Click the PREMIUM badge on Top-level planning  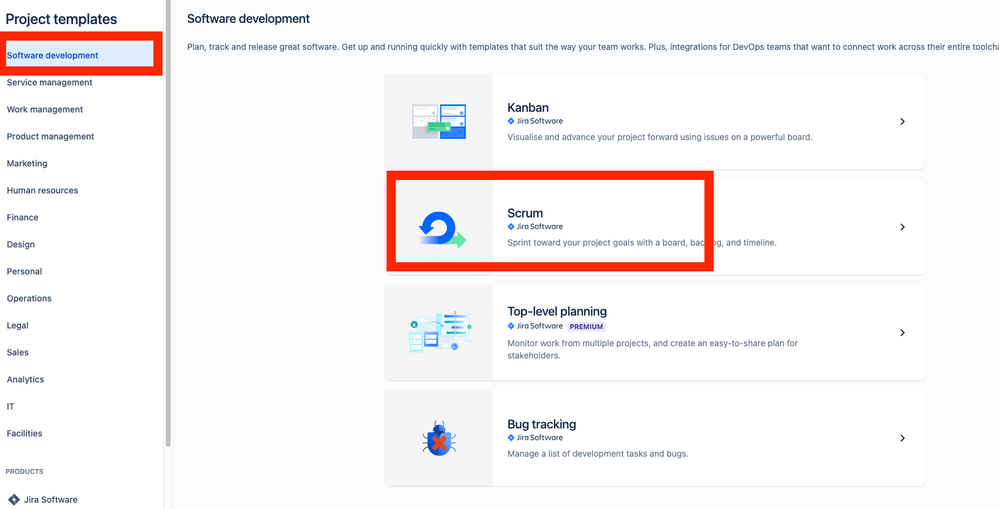point(586,326)
